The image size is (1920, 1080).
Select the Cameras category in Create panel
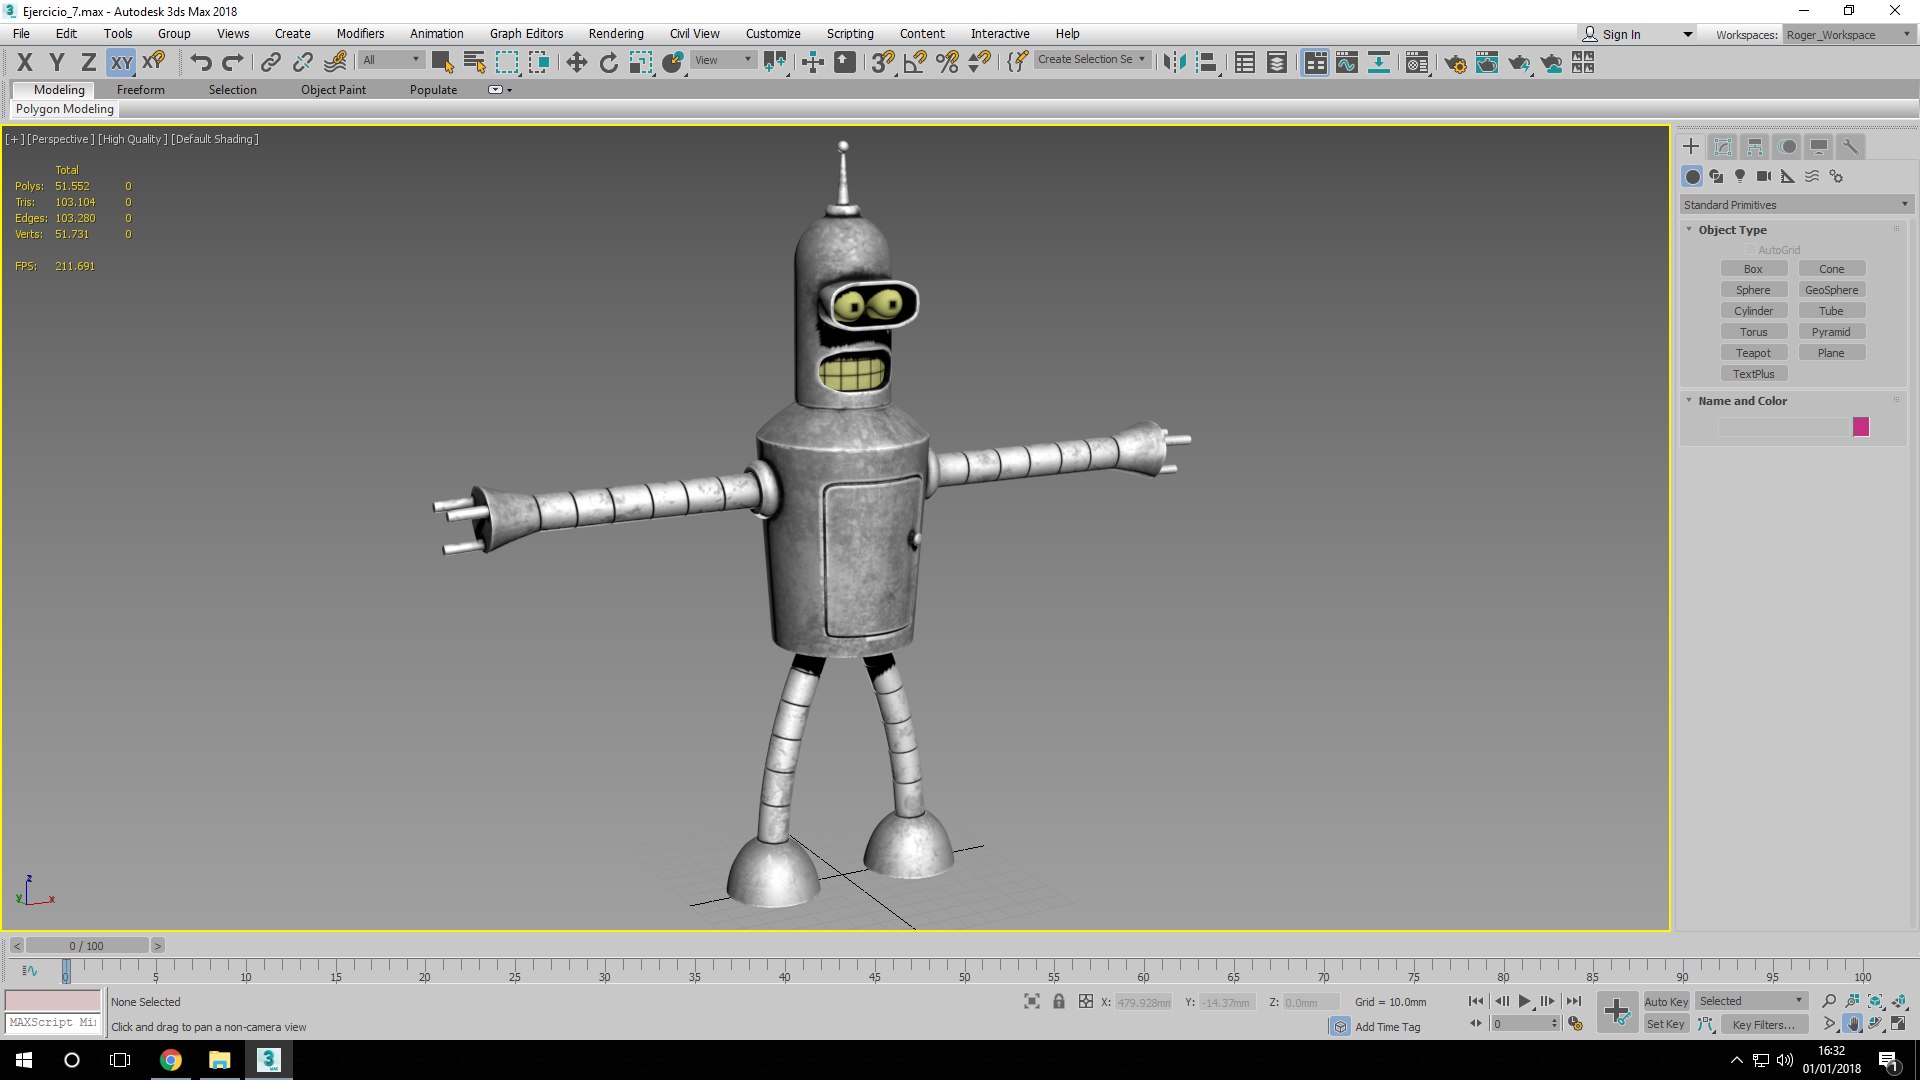tap(1764, 176)
